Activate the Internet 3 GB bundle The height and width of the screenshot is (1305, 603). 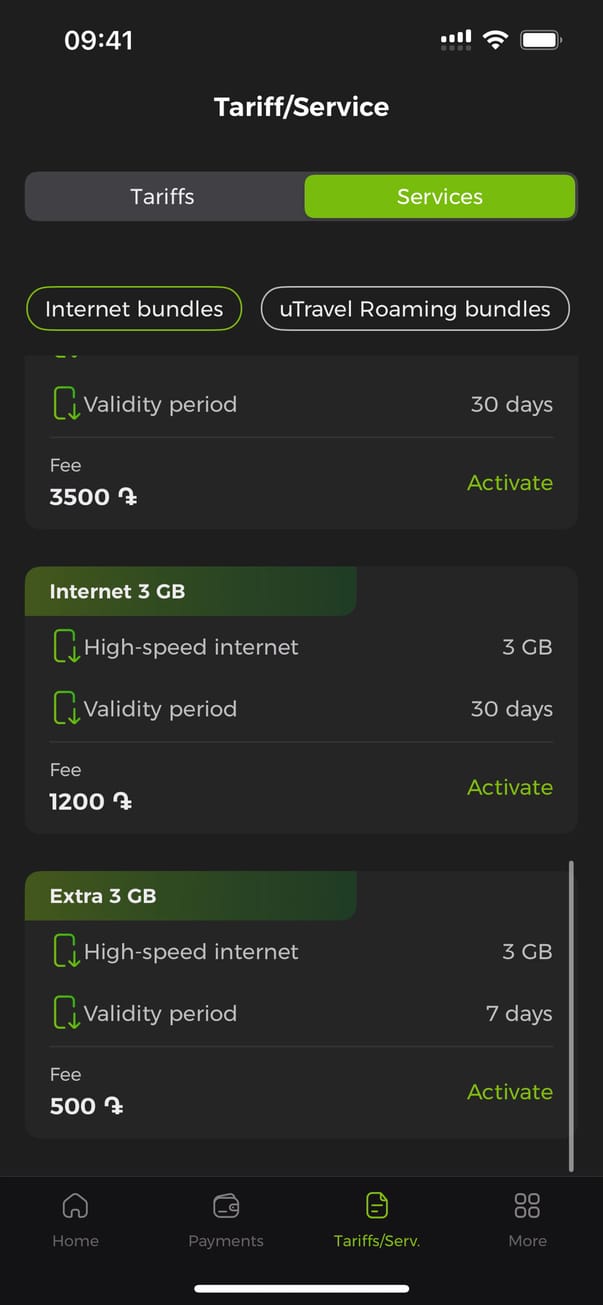(x=510, y=788)
